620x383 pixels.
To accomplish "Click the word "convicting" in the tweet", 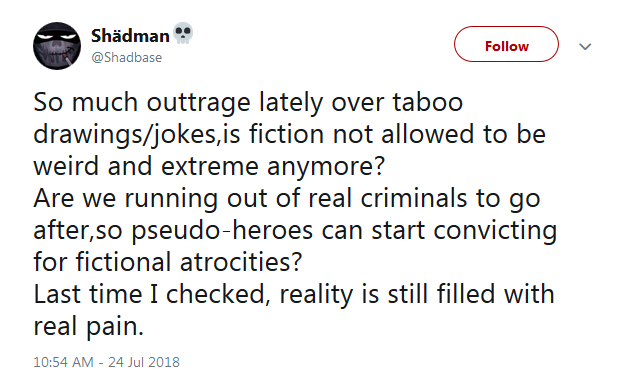I will coord(495,230).
